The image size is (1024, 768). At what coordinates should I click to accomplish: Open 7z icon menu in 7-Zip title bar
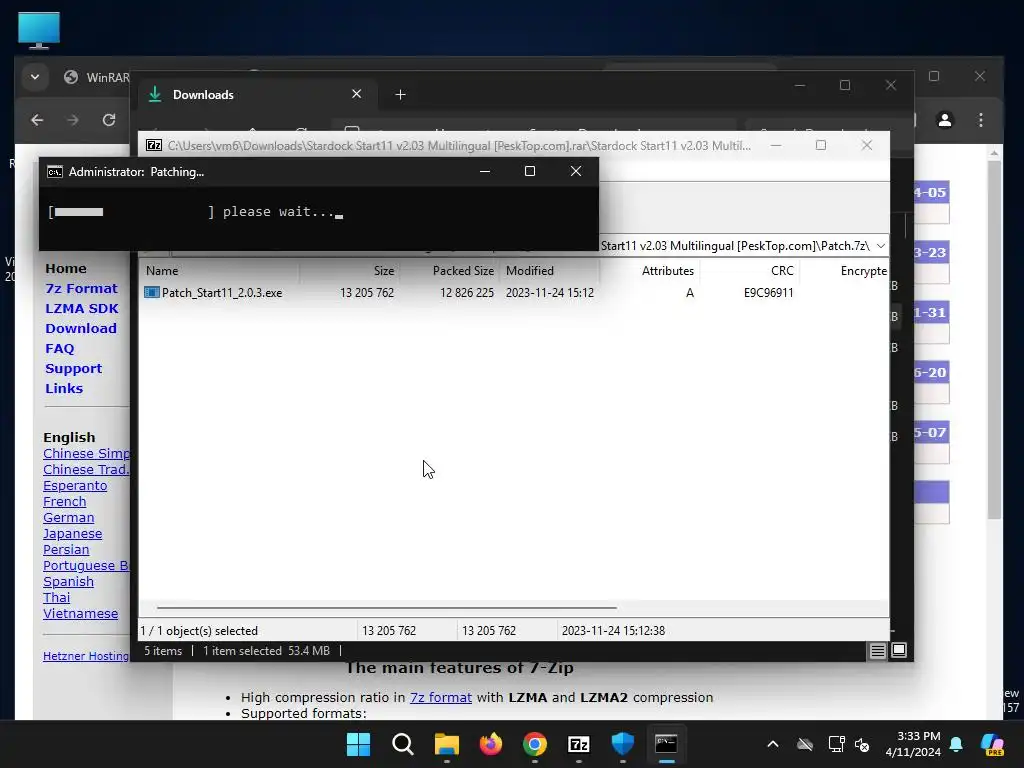coord(154,146)
